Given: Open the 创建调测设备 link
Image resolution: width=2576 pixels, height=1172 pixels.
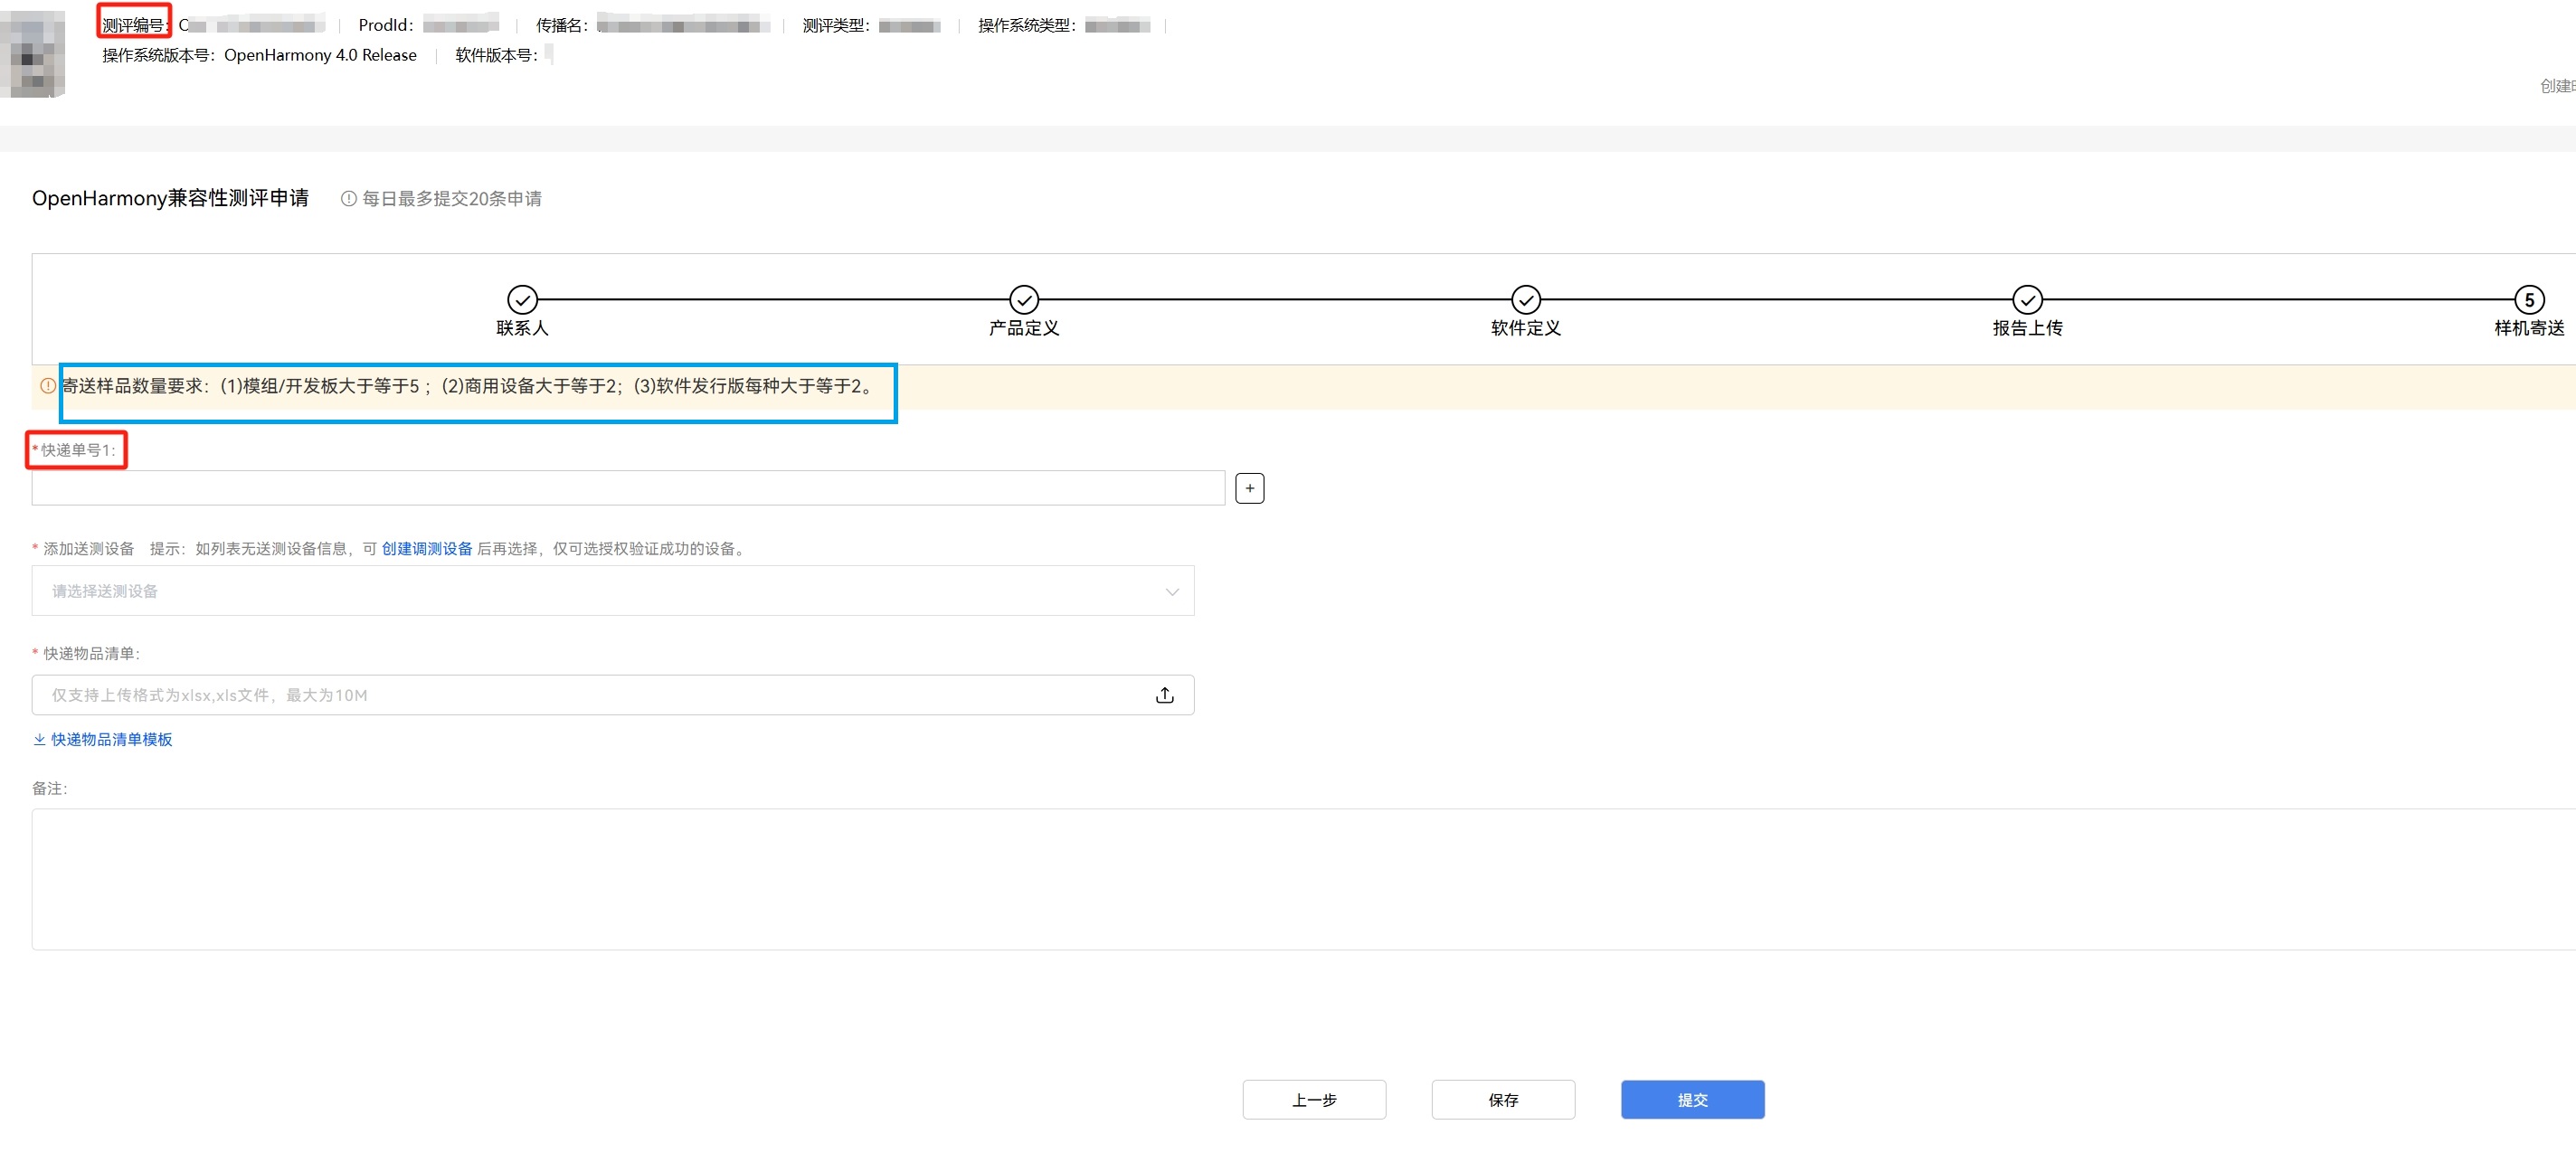Looking at the screenshot, I should pyautogui.click(x=427, y=549).
